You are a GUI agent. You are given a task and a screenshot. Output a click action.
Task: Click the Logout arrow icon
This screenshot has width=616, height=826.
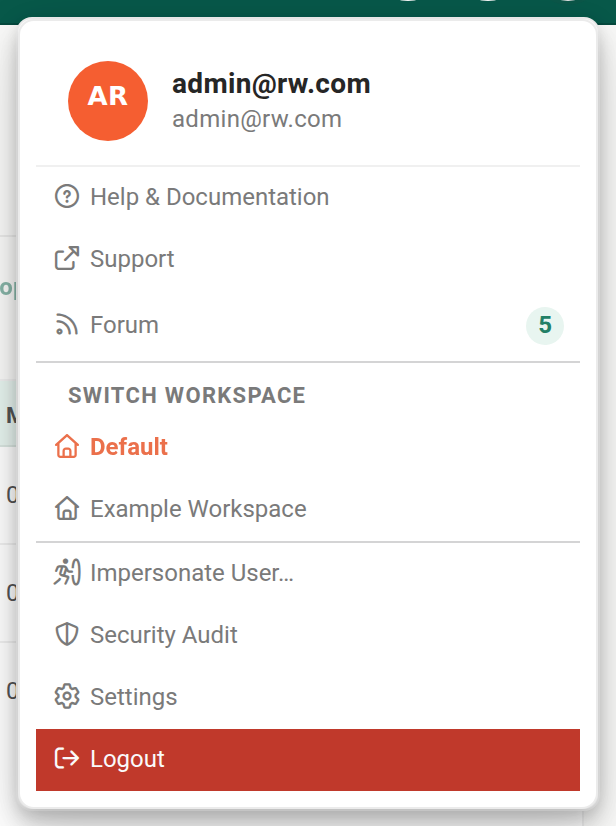(67, 759)
